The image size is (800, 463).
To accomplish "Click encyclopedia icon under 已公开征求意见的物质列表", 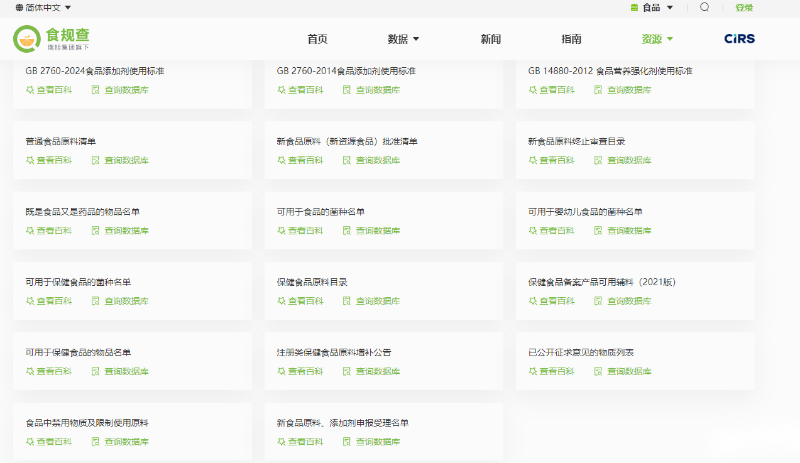I will click(533, 372).
